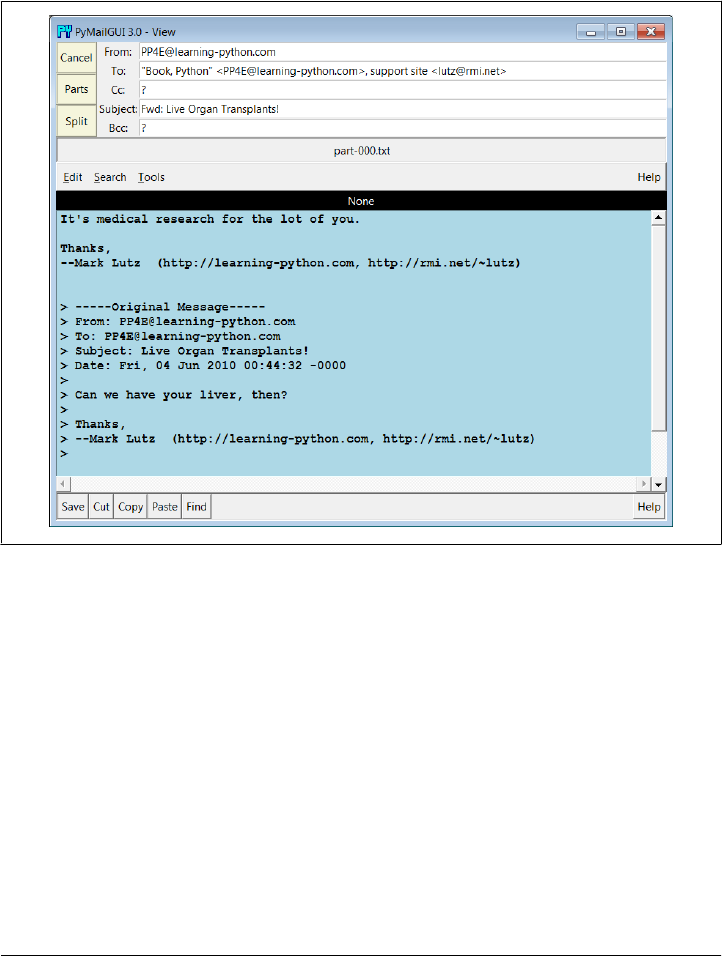Click the Split button

tap(76, 121)
